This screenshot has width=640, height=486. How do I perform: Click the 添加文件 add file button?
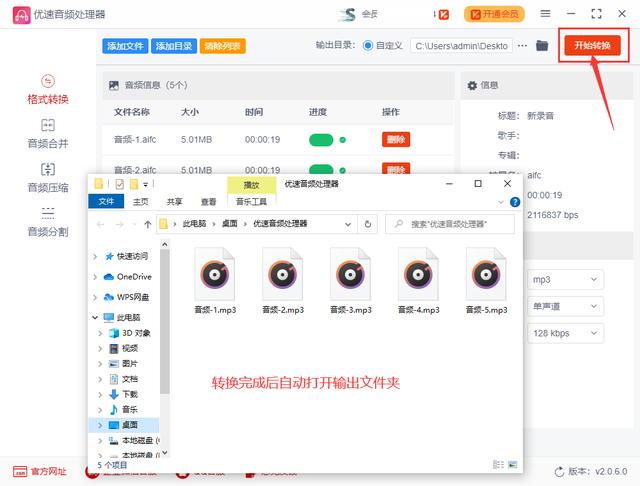(125, 46)
